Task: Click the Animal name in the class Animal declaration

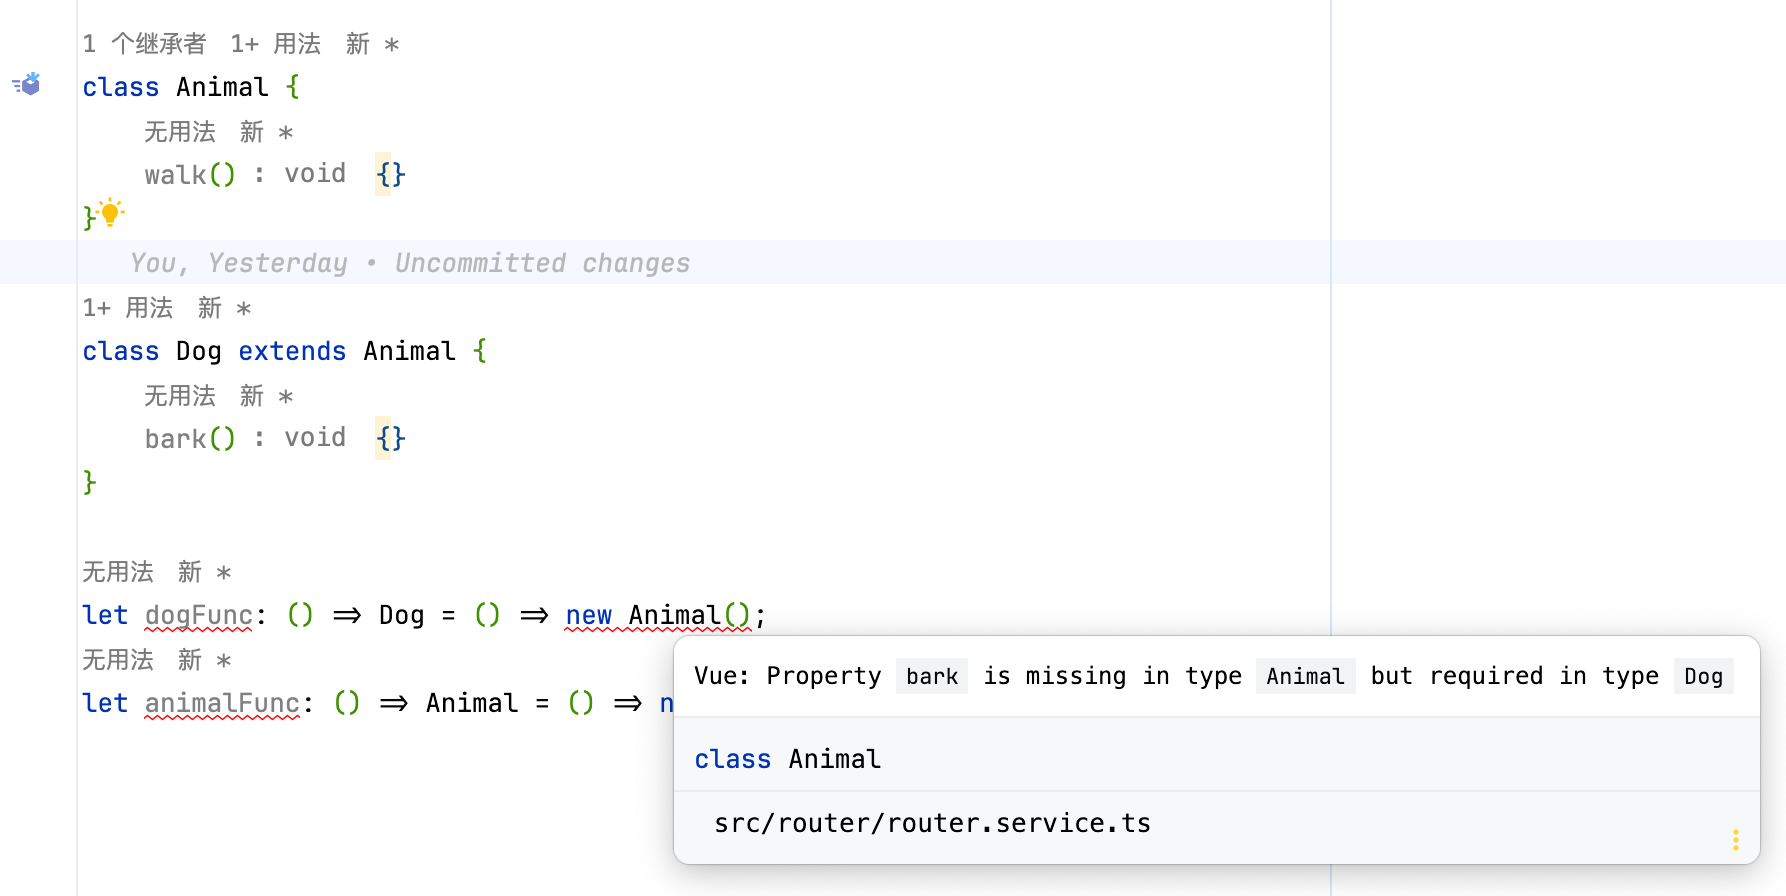Action: click(222, 87)
